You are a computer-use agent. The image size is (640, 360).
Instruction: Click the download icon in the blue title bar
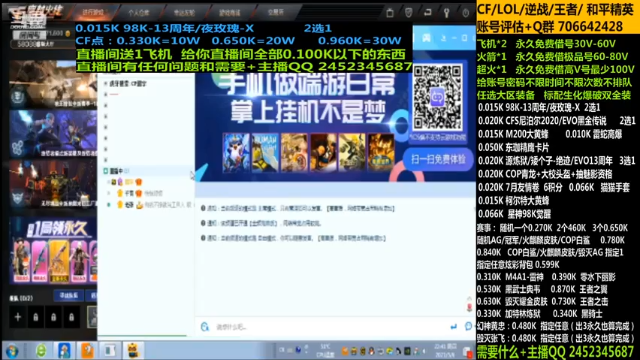tap(444, 38)
